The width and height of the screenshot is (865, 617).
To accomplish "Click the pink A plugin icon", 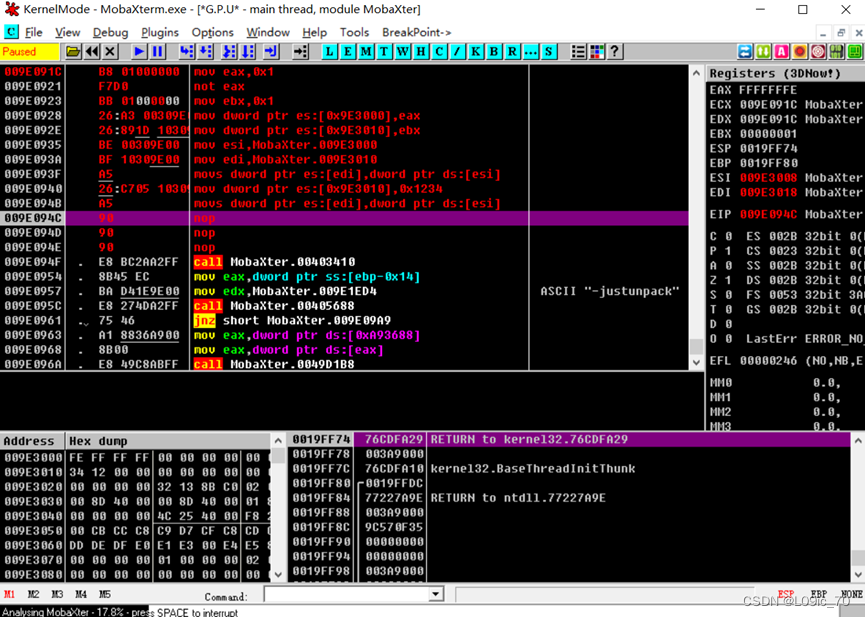I will 781,52.
